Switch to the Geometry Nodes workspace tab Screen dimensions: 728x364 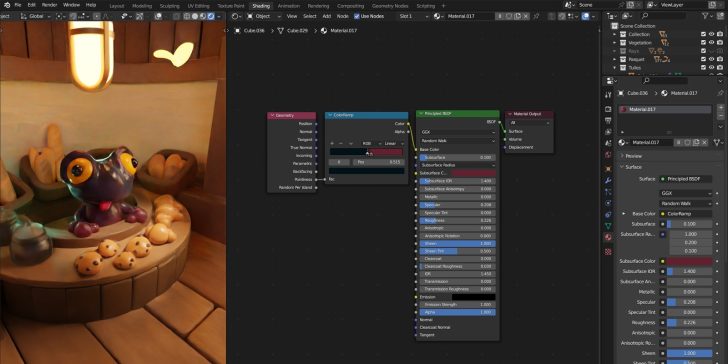[x=390, y=6]
